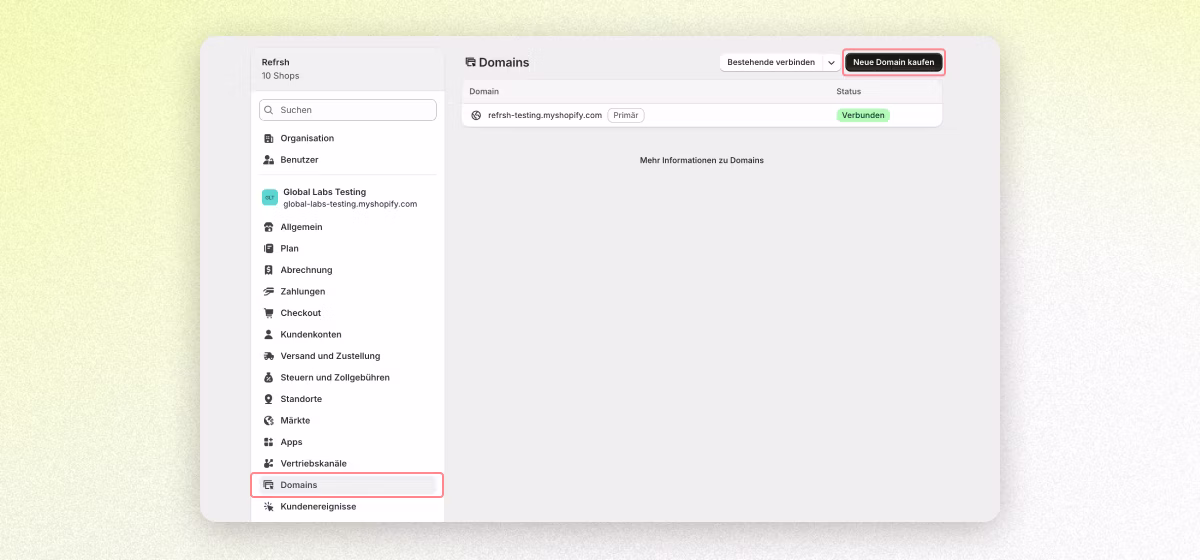This screenshot has width=1200, height=560.
Task: Click the Märkte globe icon
Action: click(268, 420)
